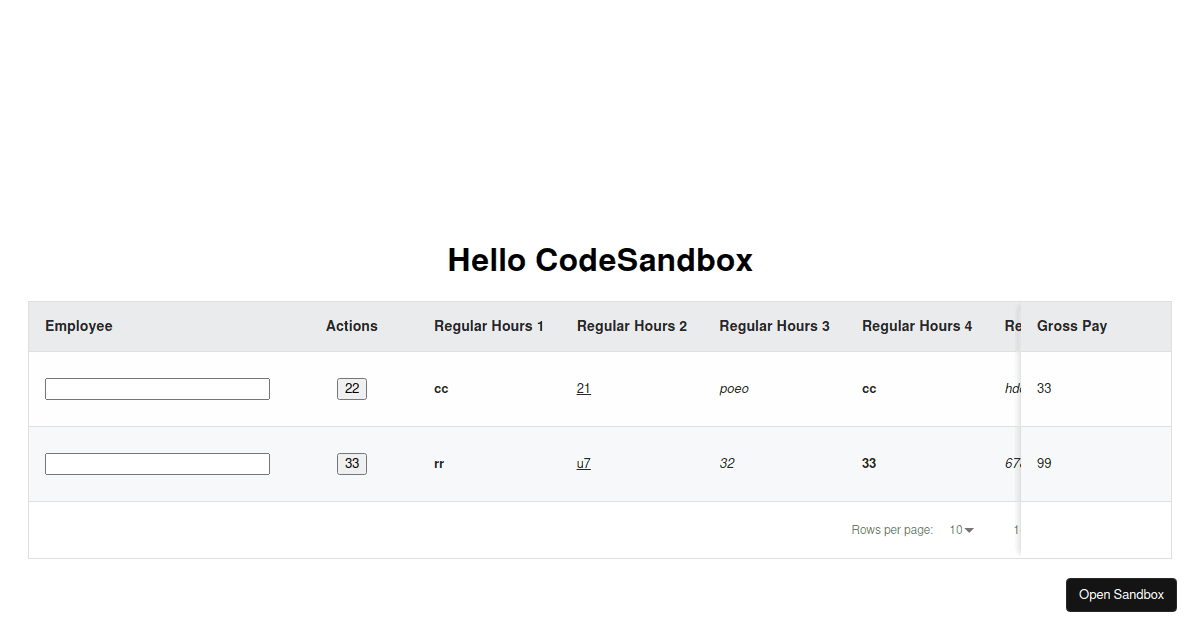Select the 99 Gross Pay cell
This screenshot has width=1200, height=630.
(x=1044, y=463)
